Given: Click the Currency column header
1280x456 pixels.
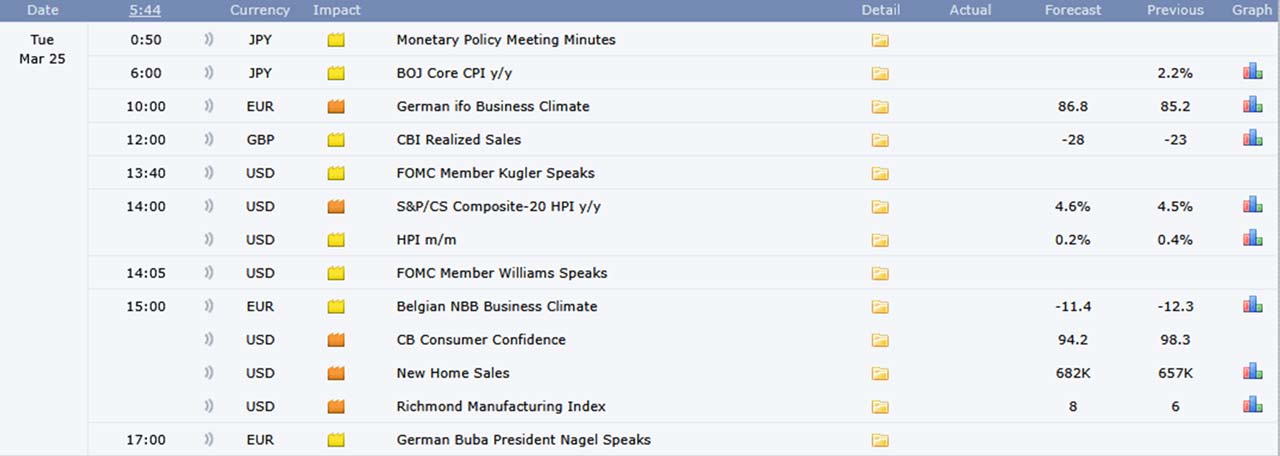Looking at the screenshot, I should [260, 10].
